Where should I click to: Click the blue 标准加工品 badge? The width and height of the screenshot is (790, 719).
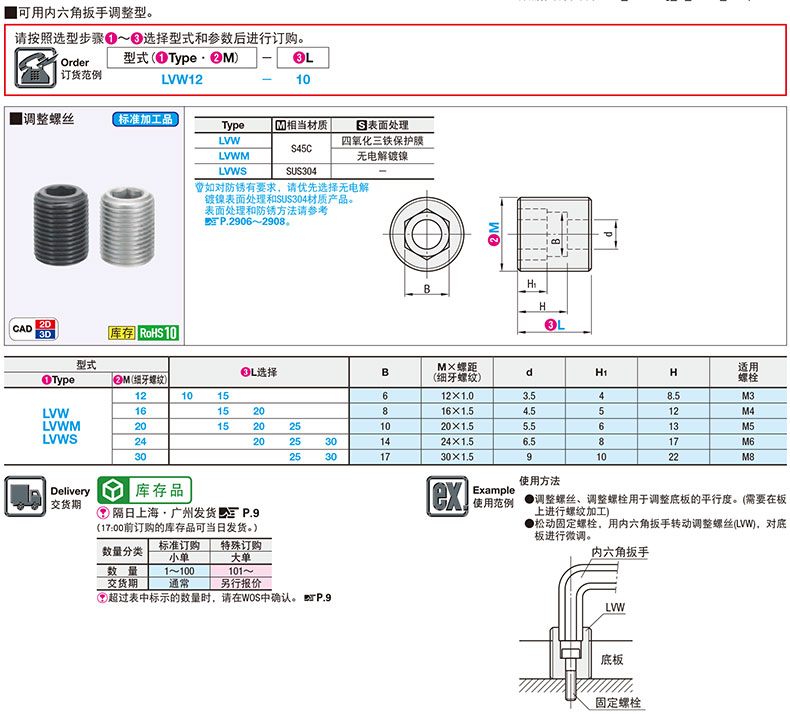tap(146, 119)
